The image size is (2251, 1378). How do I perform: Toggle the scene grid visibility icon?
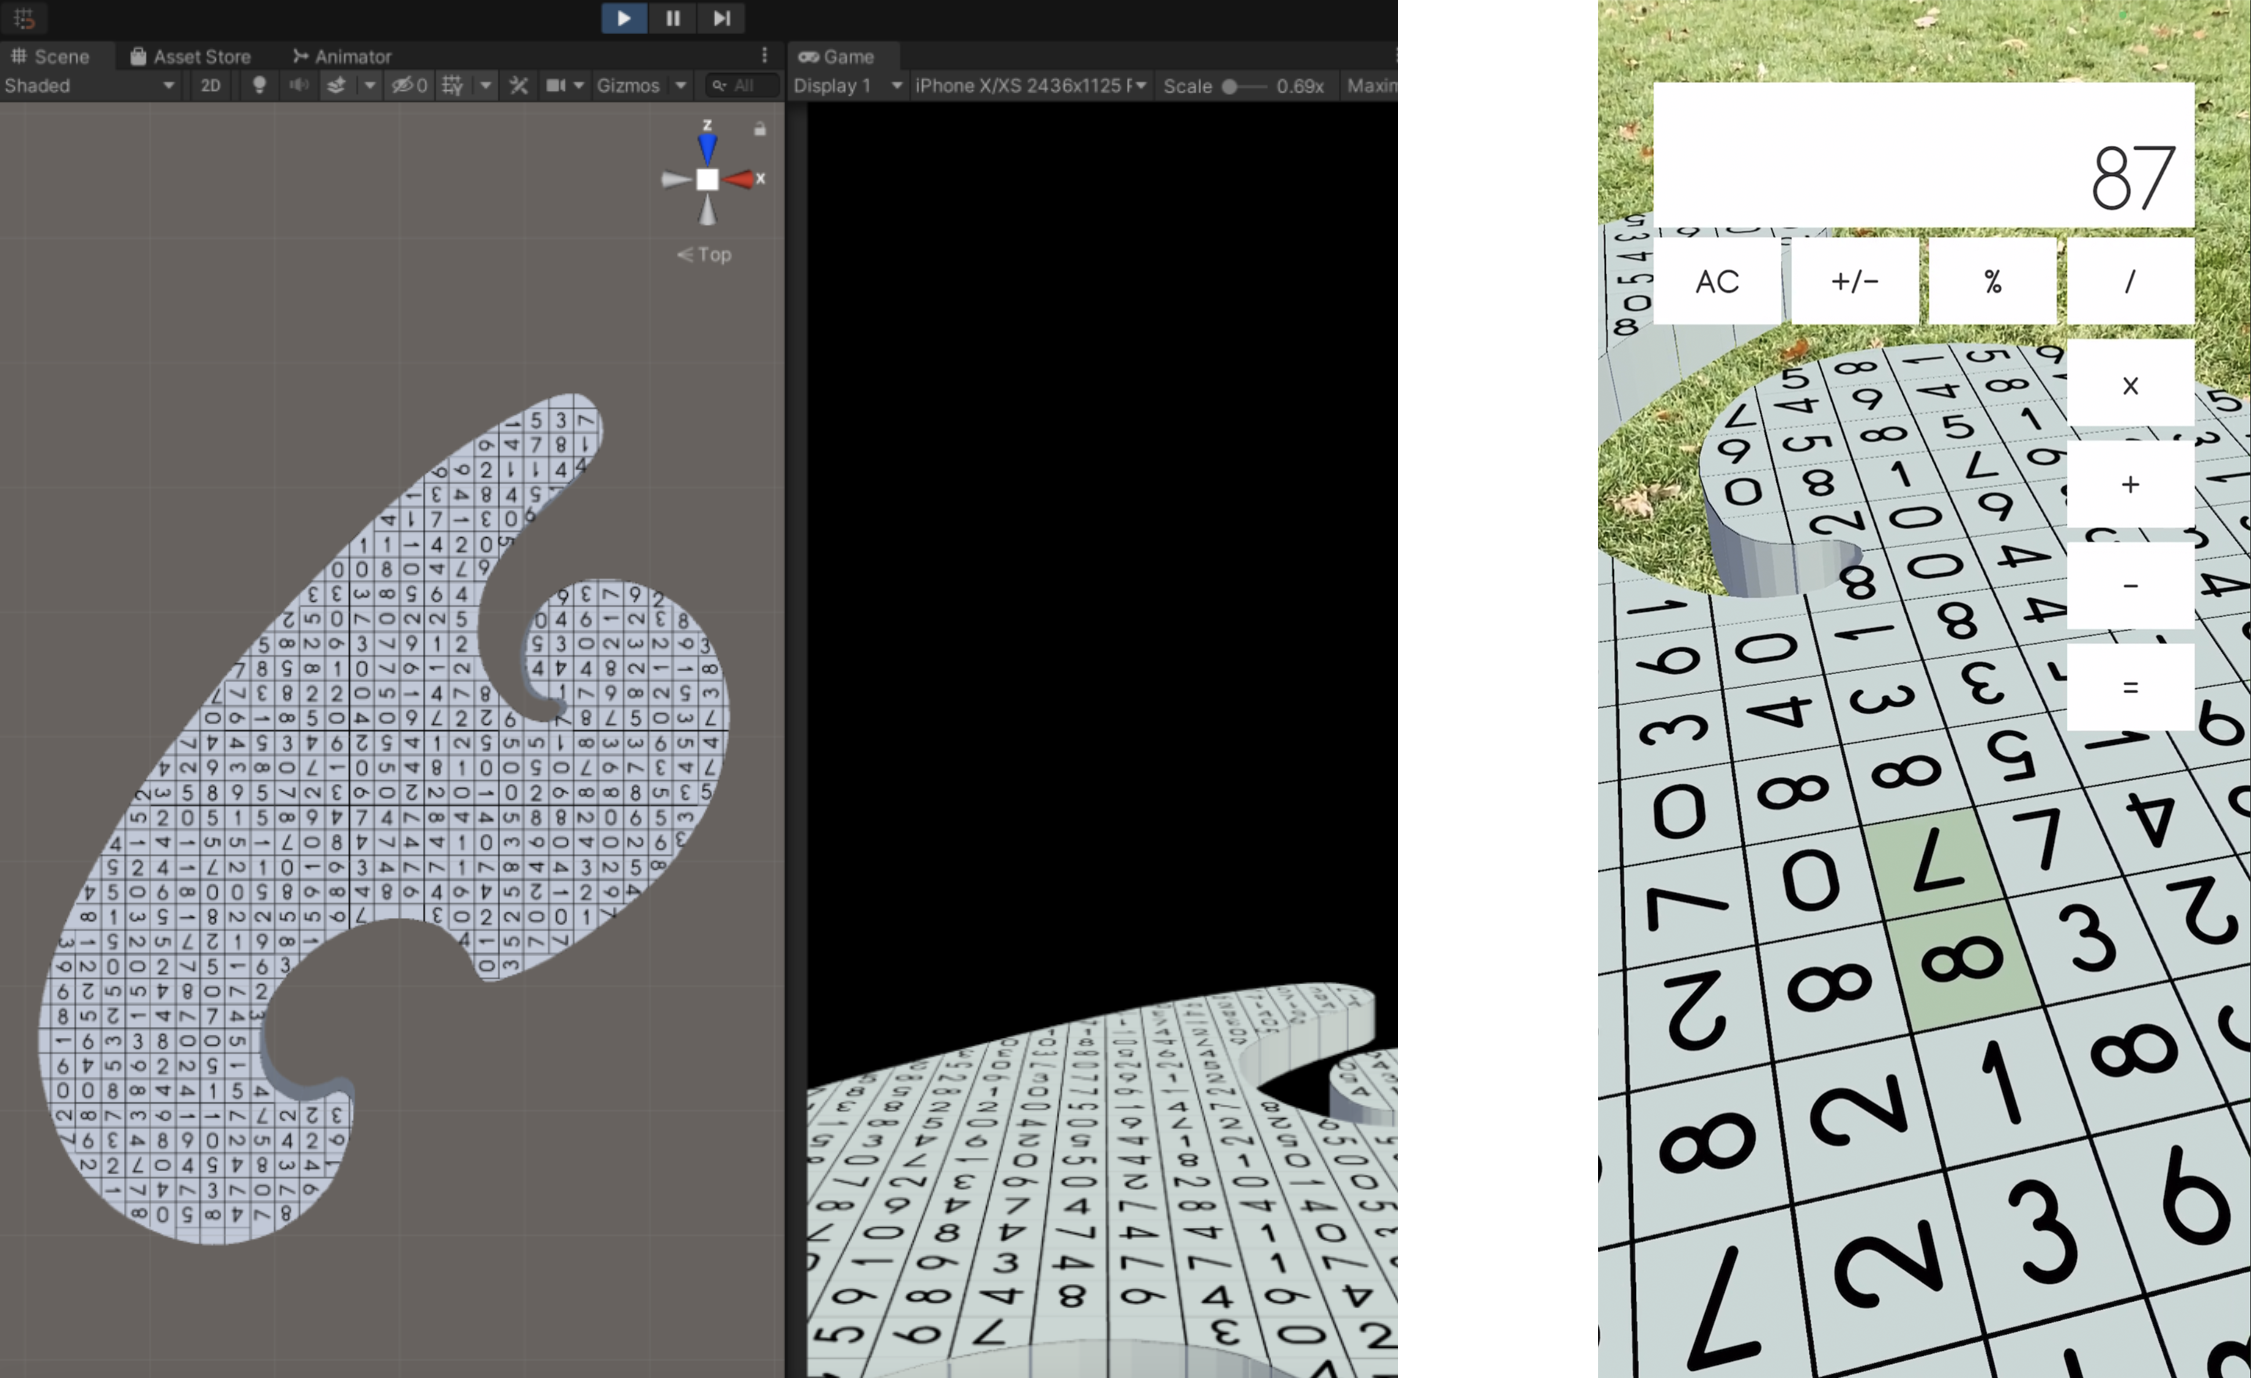(x=453, y=86)
